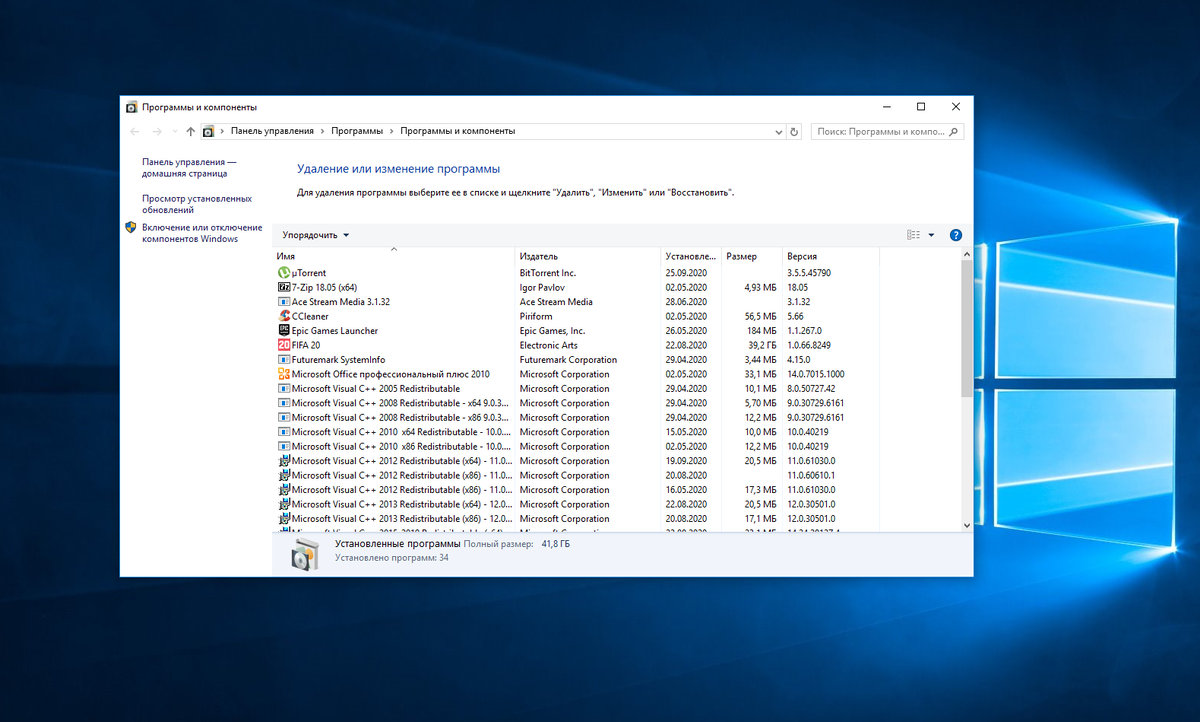Open Панель управления домашняя страница link
Image resolution: width=1200 pixels, height=722 pixels.
[189, 167]
